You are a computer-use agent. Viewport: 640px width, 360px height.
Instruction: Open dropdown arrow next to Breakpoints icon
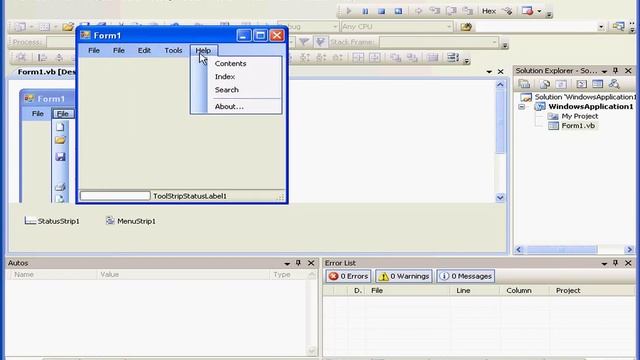pos(539,11)
